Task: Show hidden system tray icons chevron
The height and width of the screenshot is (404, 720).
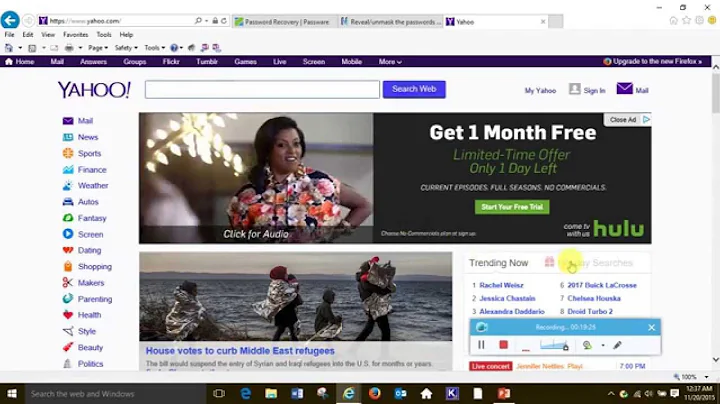Action: pyautogui.click(x=611, y=393)
